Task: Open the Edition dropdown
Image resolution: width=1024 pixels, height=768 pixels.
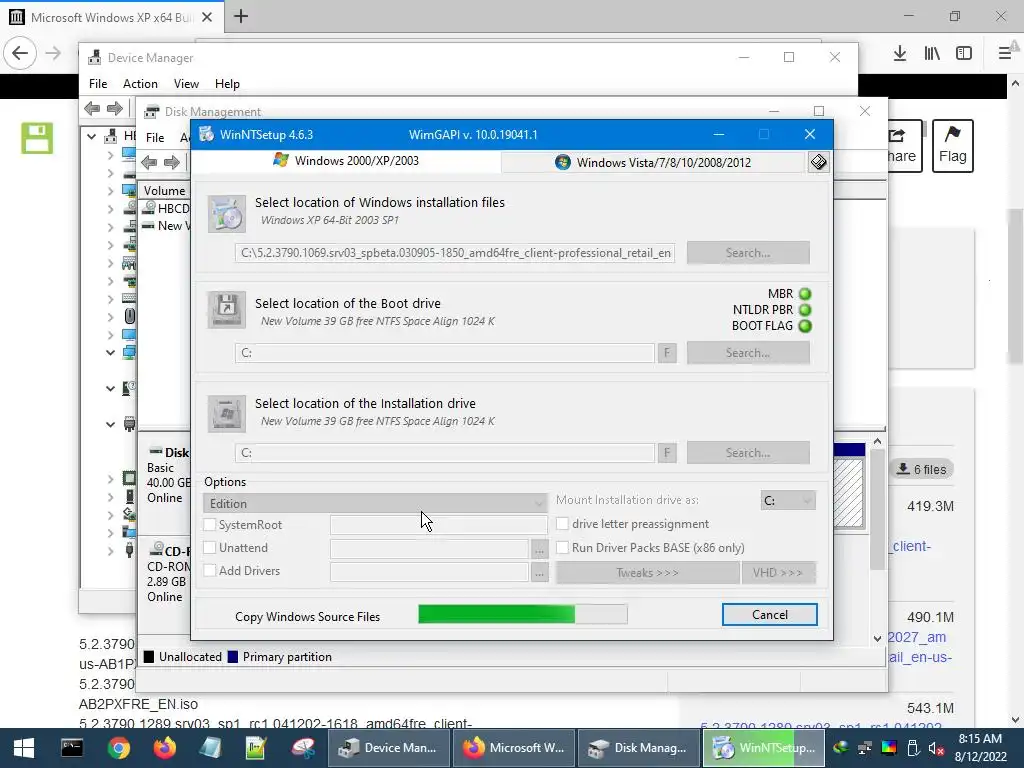Action: [375, 503]
